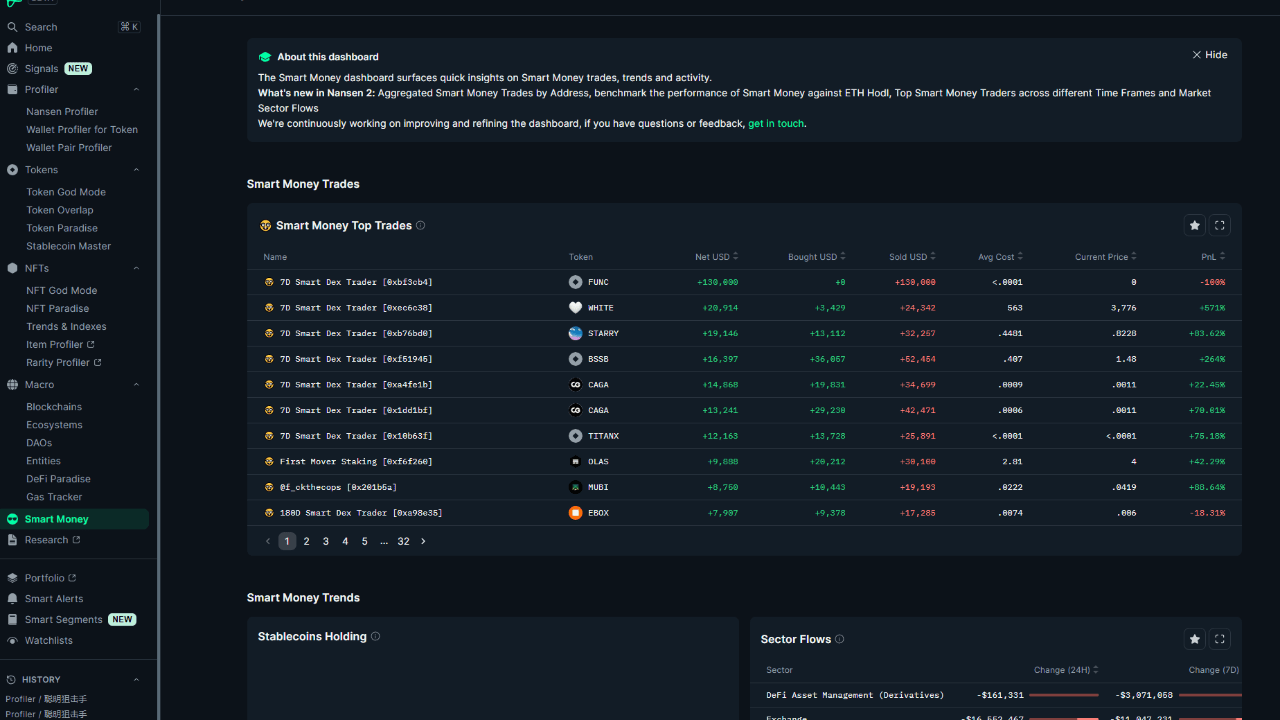Open Nansen Profiler page

pyautogui.click(x=62, y=112)
